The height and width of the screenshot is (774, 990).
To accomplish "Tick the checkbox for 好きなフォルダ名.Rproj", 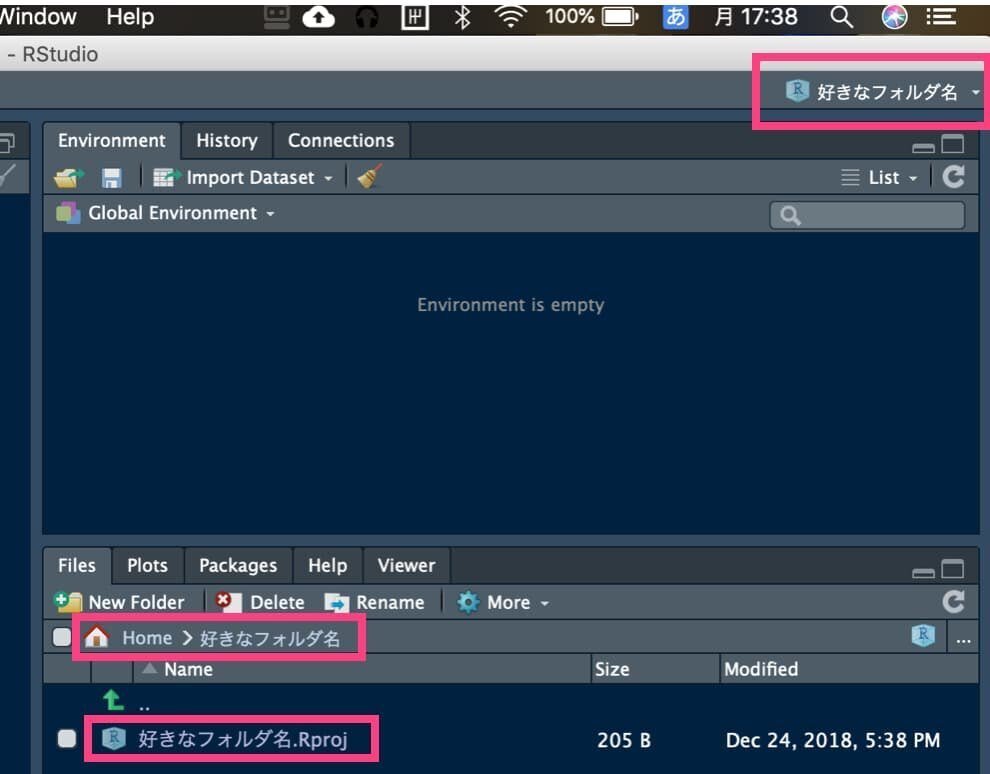I will click(x=66, y=738).
